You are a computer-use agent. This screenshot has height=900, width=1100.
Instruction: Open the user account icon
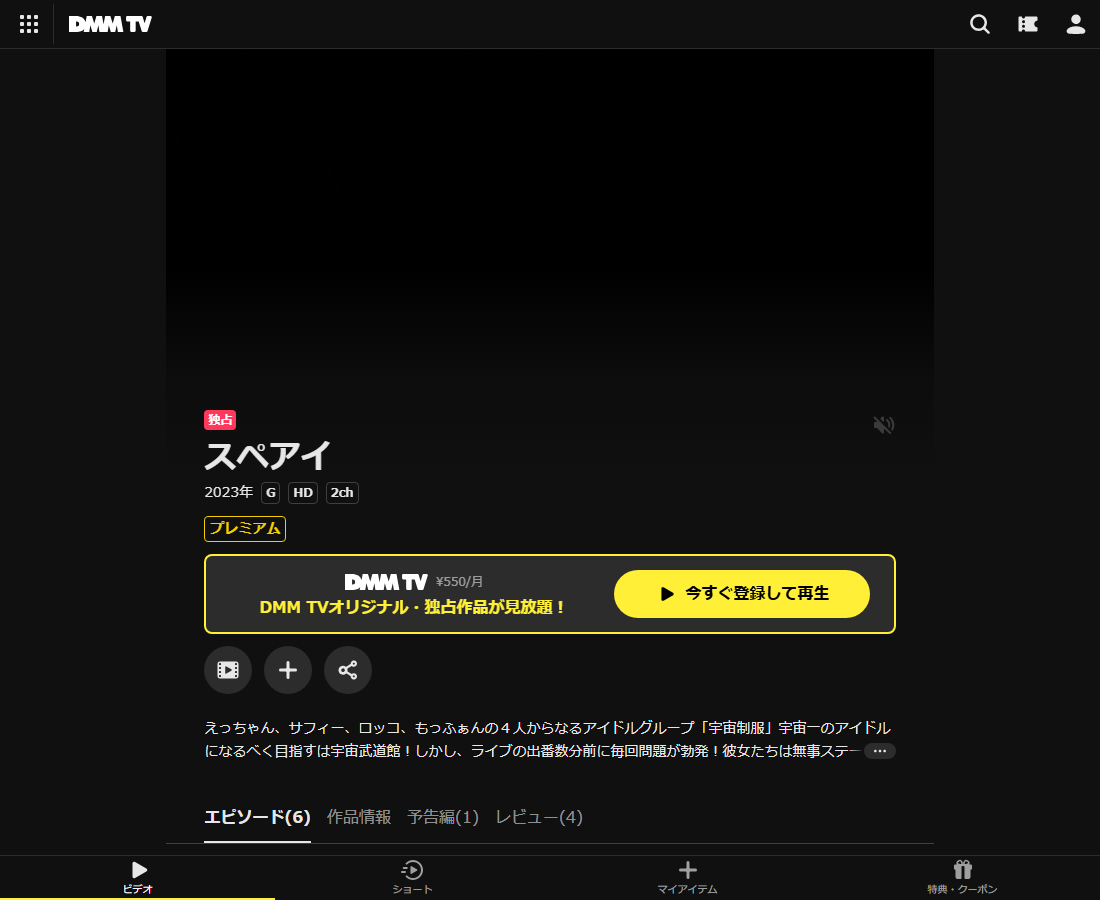pos(1075,25)
